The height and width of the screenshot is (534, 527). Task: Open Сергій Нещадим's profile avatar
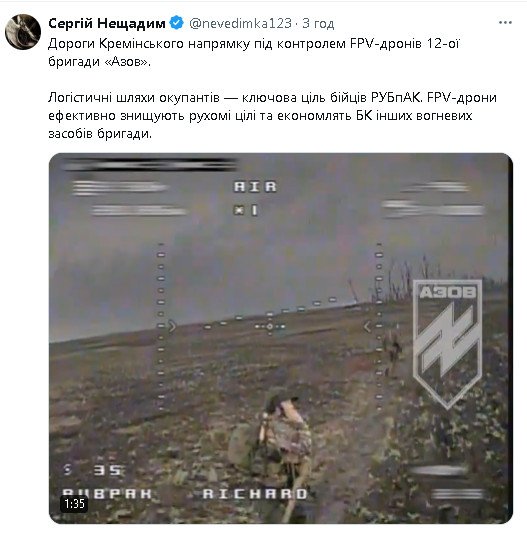tap(23, 32)
